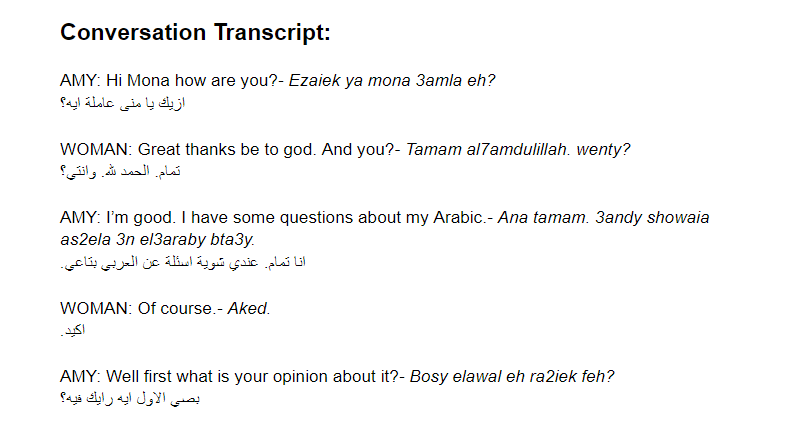Screen dimensions: 793x423
Task: Click the italic word 'Aked'
Action: coord(249,308)
